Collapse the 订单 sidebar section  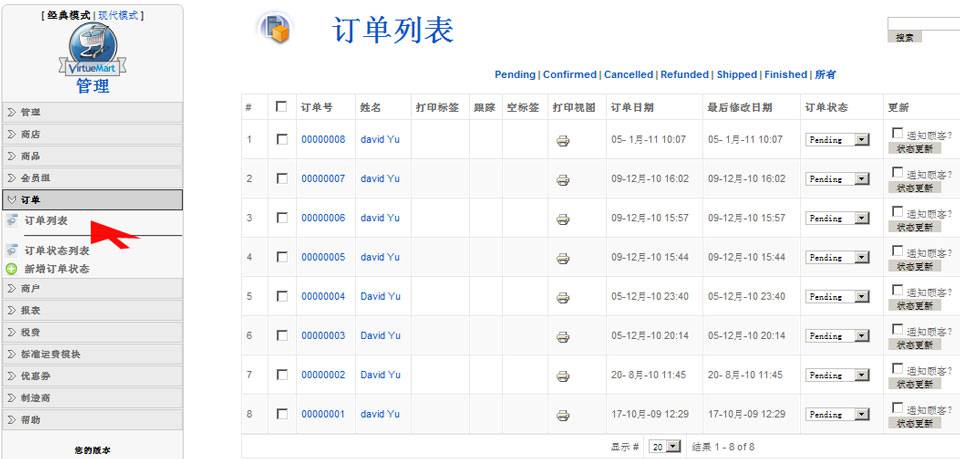click(92, 200)
